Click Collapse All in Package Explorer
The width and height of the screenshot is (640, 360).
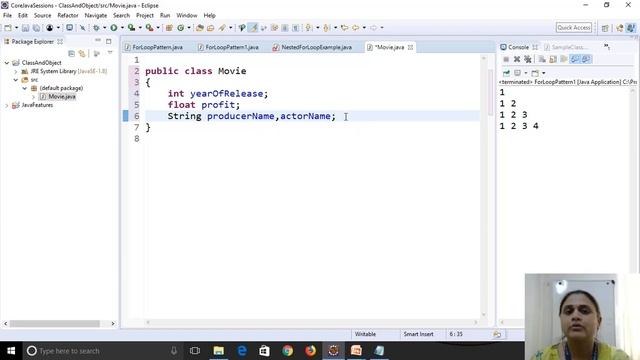tap(71, 53)
